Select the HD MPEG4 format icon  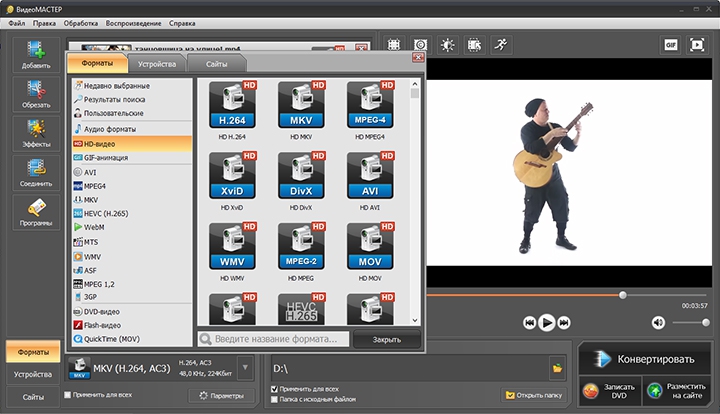[370, 105]
